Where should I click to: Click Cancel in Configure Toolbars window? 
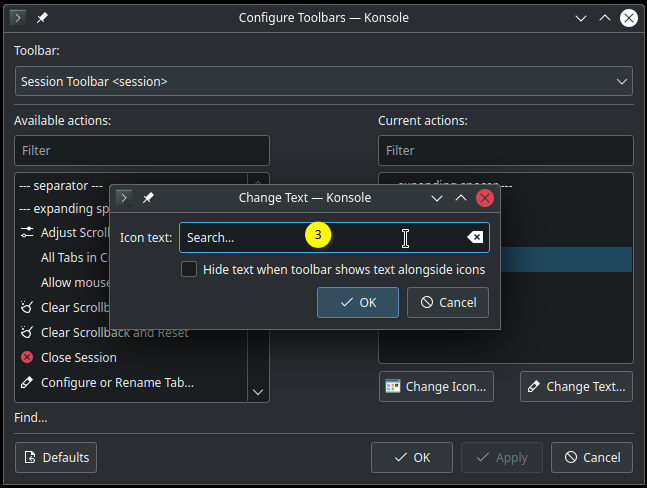point(592,457)
